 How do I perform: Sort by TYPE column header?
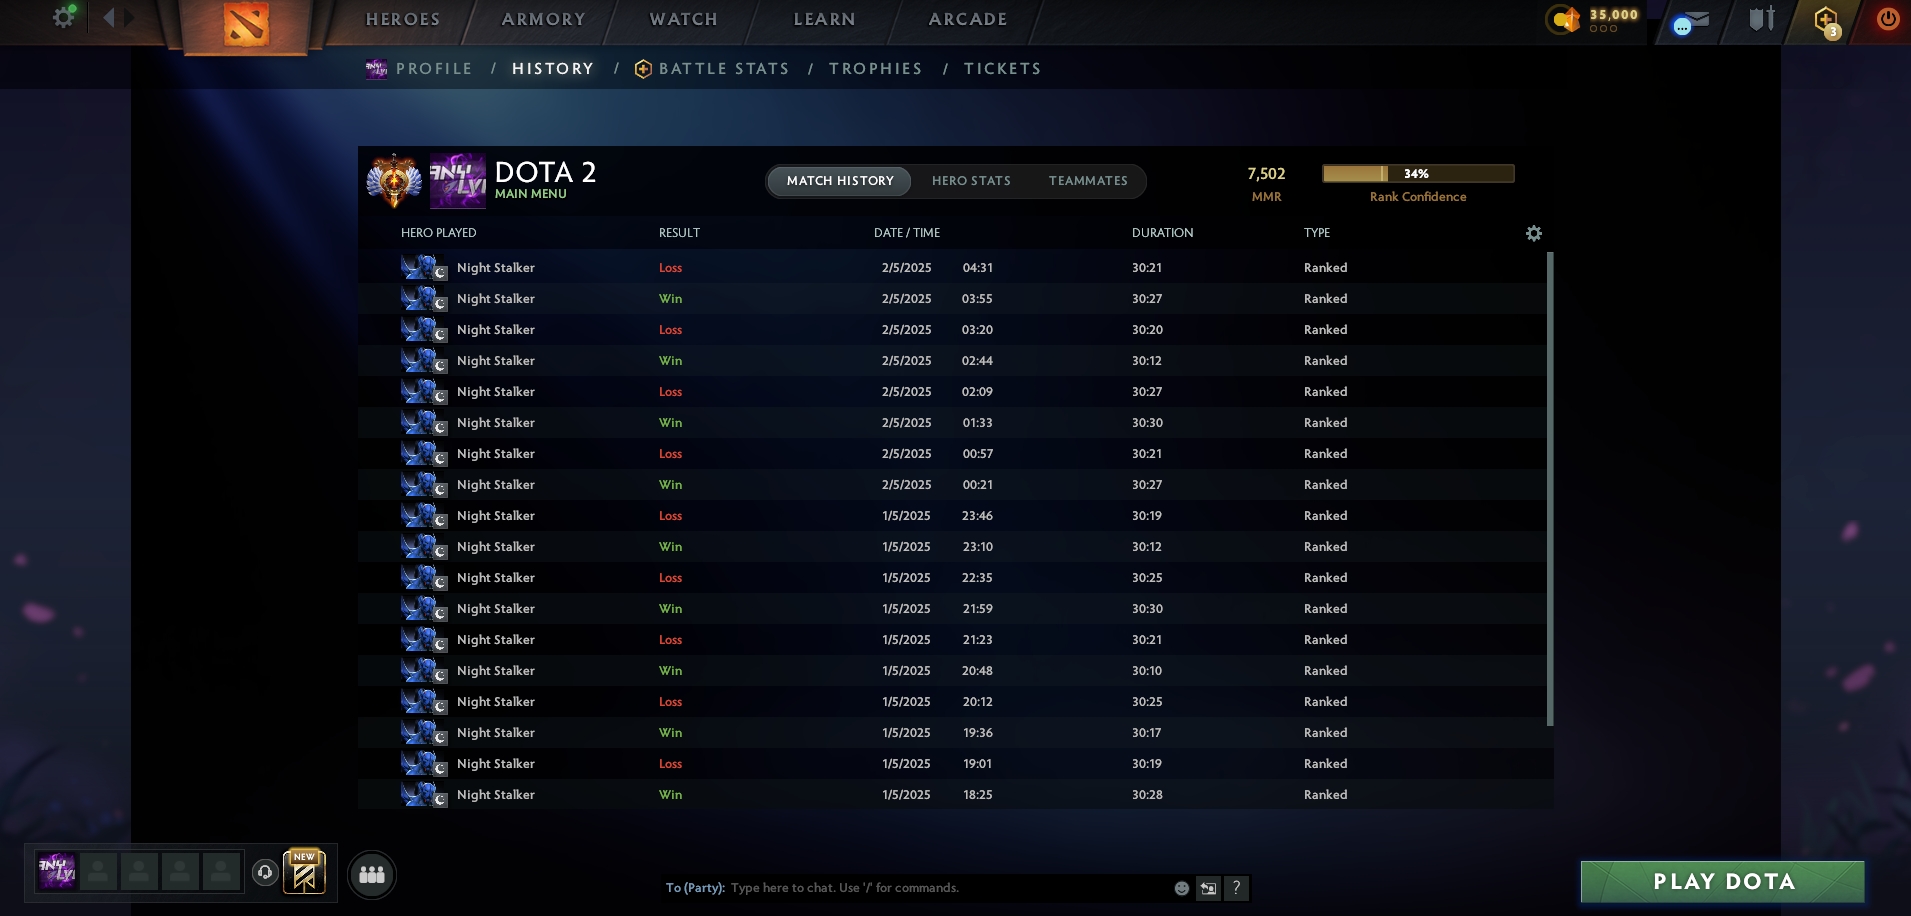pyautogui.click(x=1317, y=233)
